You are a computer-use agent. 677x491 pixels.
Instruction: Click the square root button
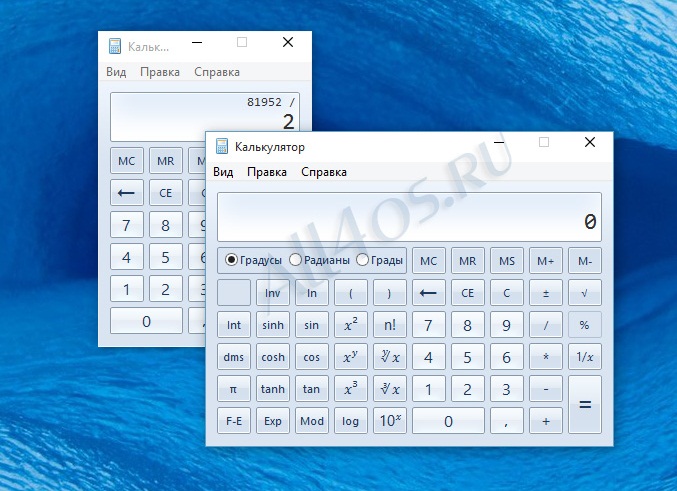click(x=585, y=293)
